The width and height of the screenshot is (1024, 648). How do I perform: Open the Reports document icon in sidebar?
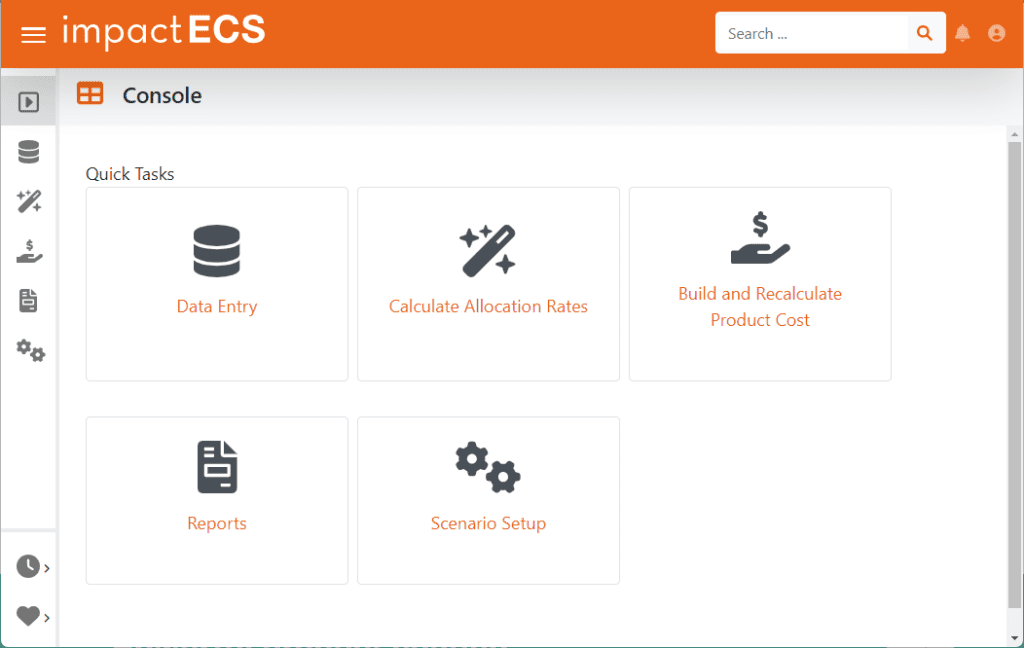tap(29, 301)
